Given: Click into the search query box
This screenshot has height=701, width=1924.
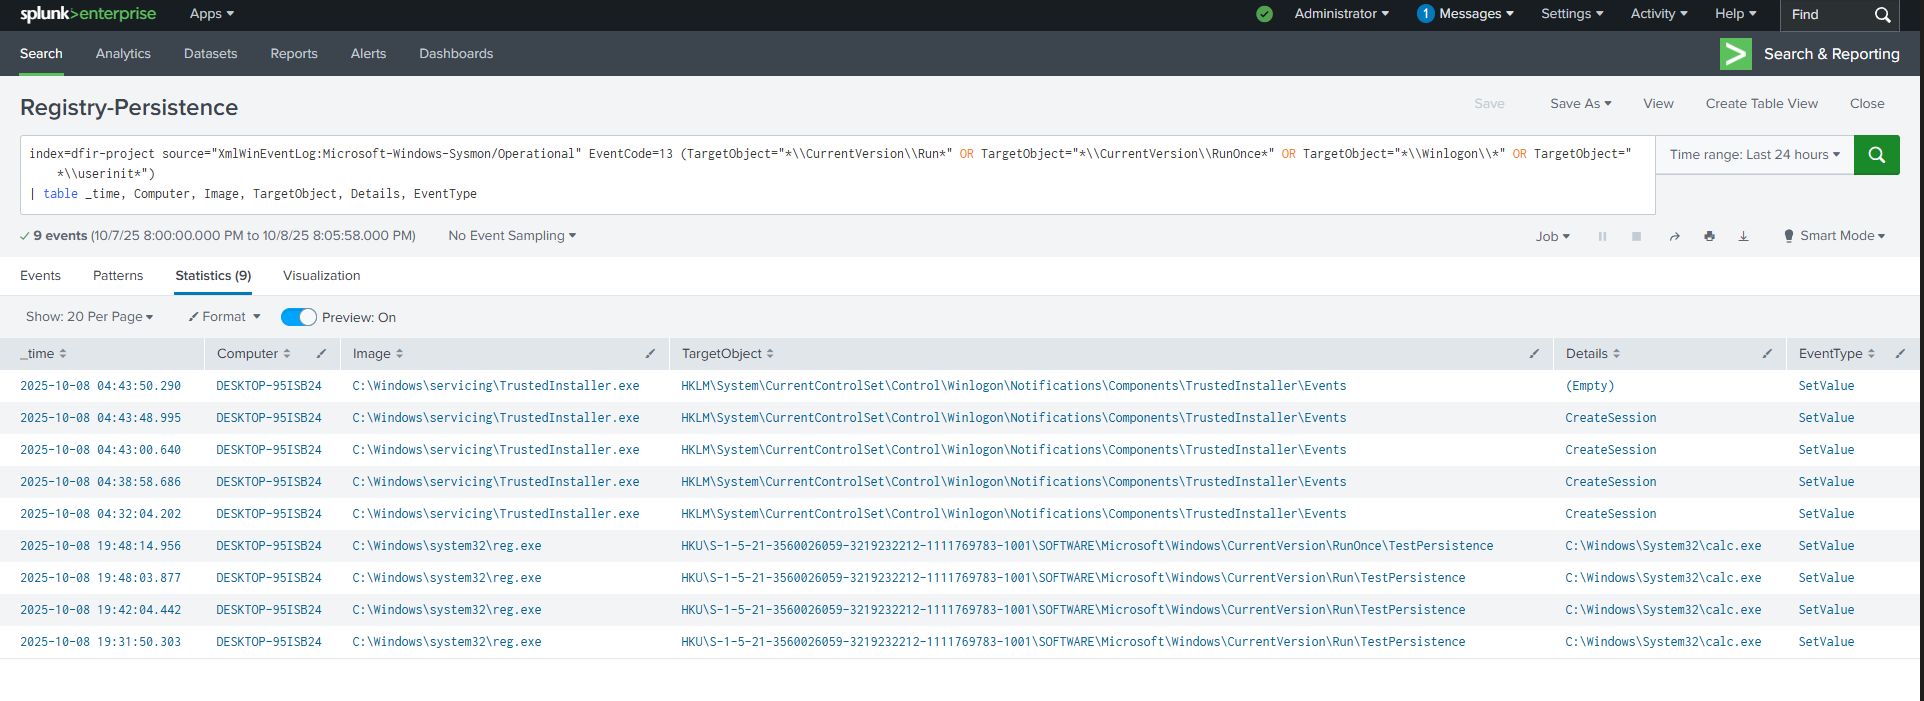Looking at the screenshot, I should click(x=837, y=175).
